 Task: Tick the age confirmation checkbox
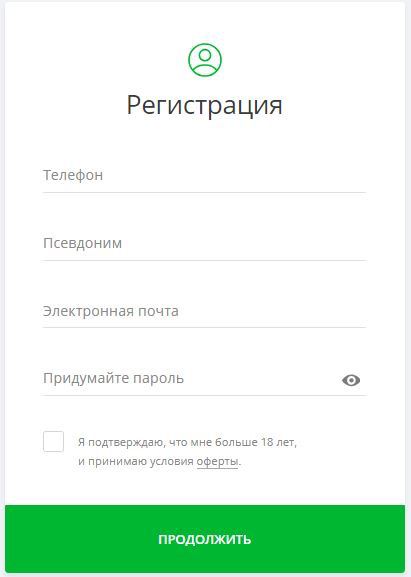coord(53,441)
